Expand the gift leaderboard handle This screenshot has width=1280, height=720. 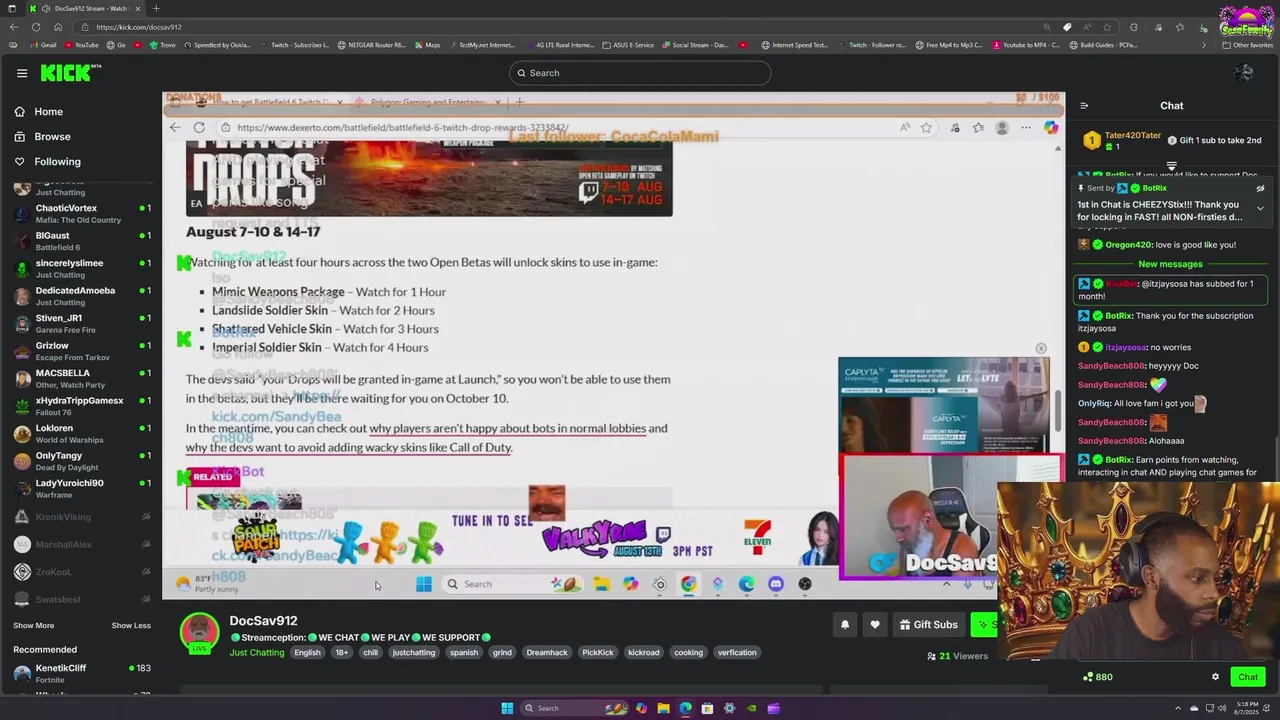point(1171,166)
